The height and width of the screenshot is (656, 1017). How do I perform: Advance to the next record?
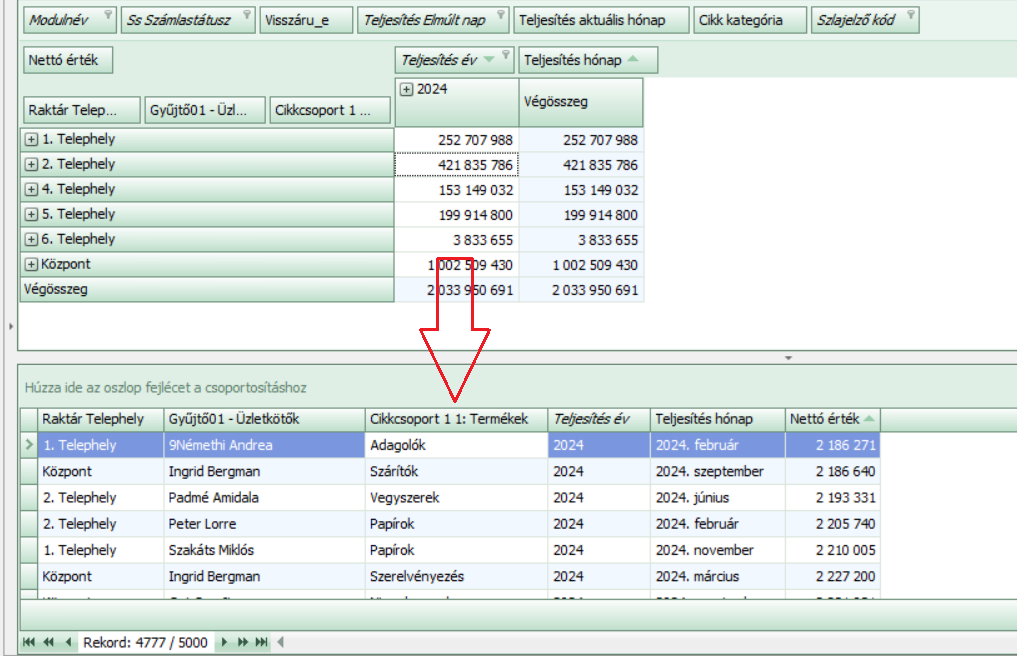tap(224, 642)
